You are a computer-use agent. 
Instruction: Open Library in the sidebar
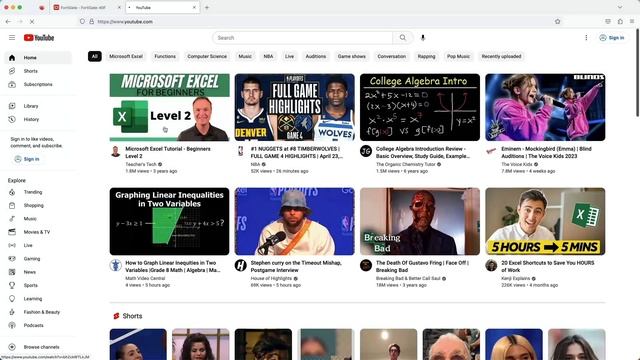point(38,106)
